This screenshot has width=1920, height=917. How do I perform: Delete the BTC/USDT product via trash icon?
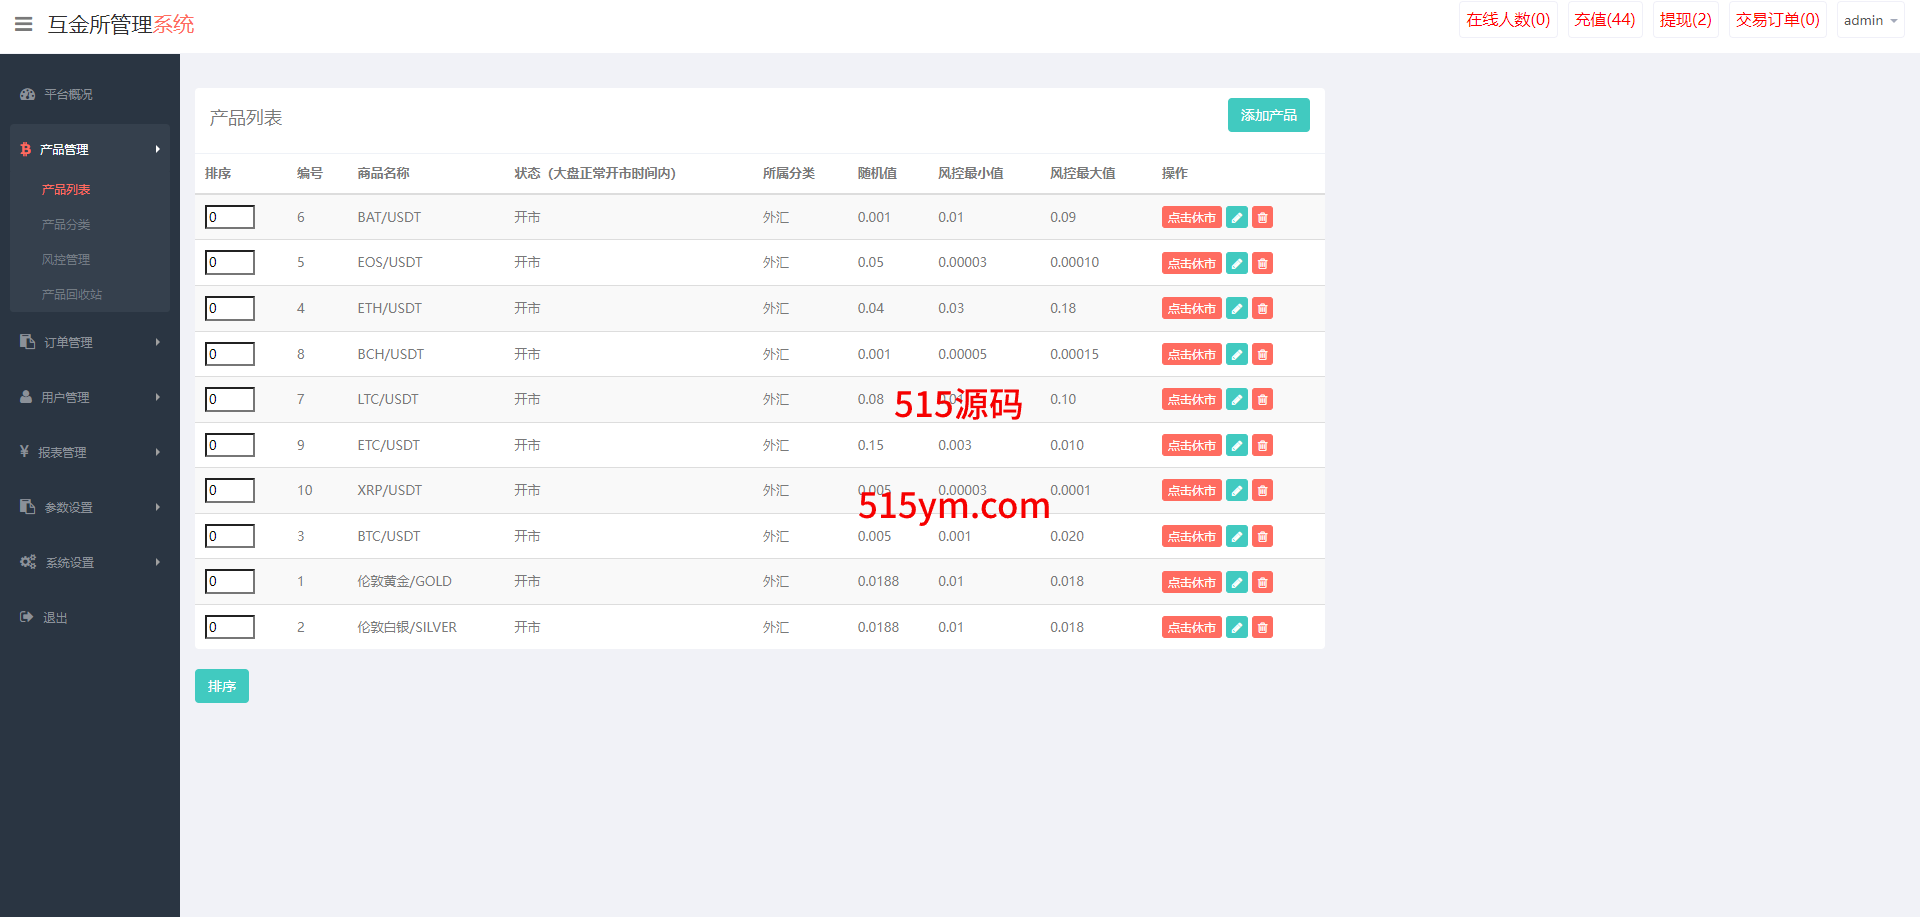[1263, 537]
